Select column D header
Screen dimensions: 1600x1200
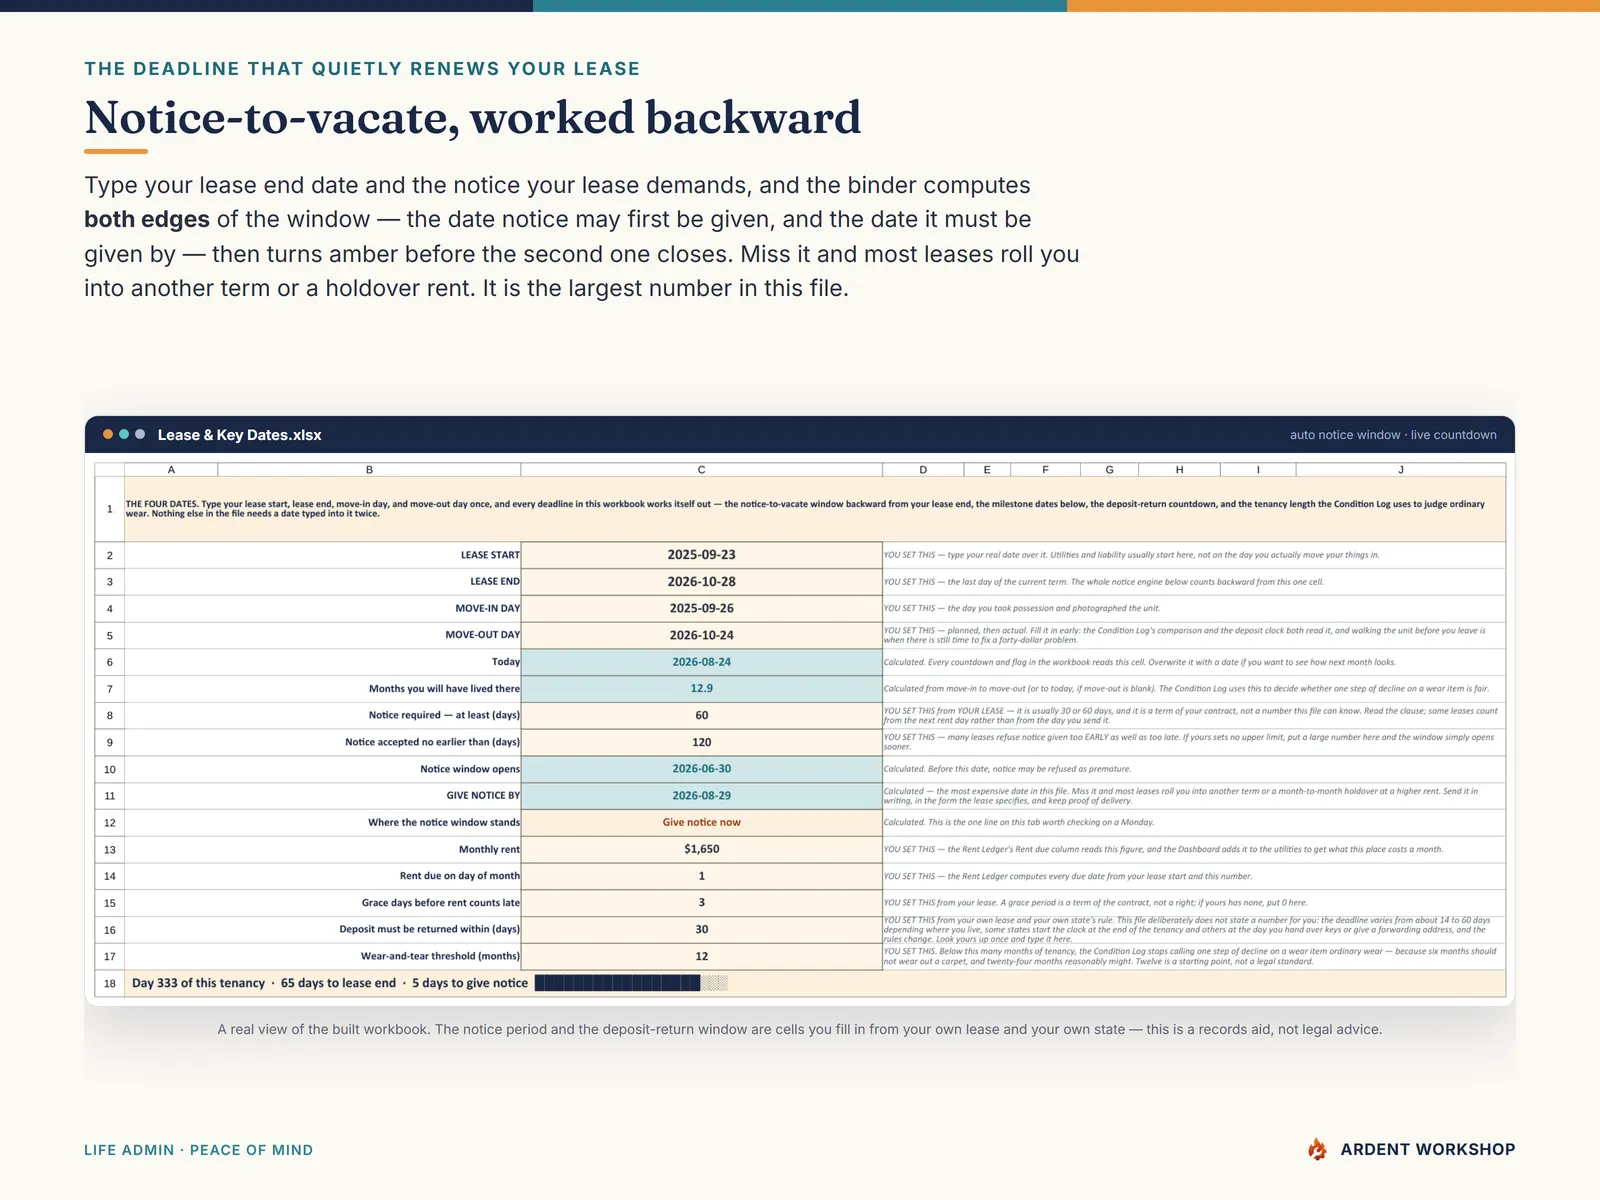coord(923,469)
